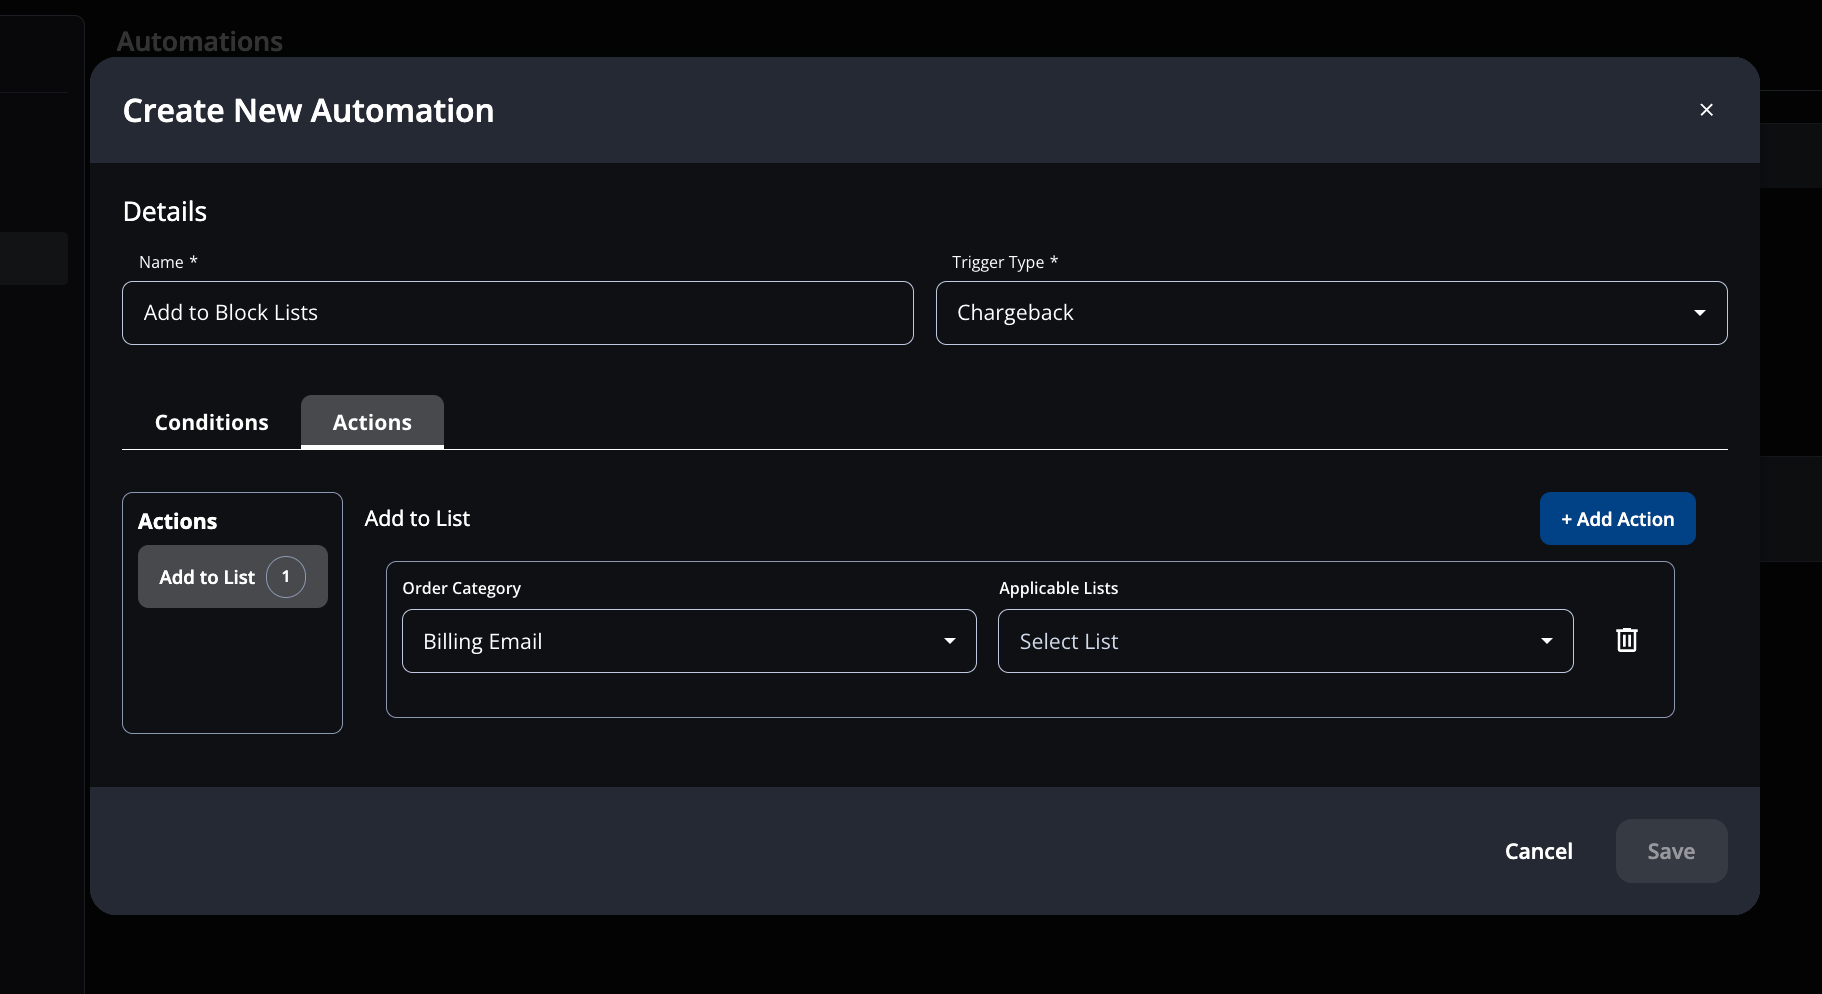The image size is (1822, 994).
Task: Delete the Add to List action row
Action: tap(1627, 640)
